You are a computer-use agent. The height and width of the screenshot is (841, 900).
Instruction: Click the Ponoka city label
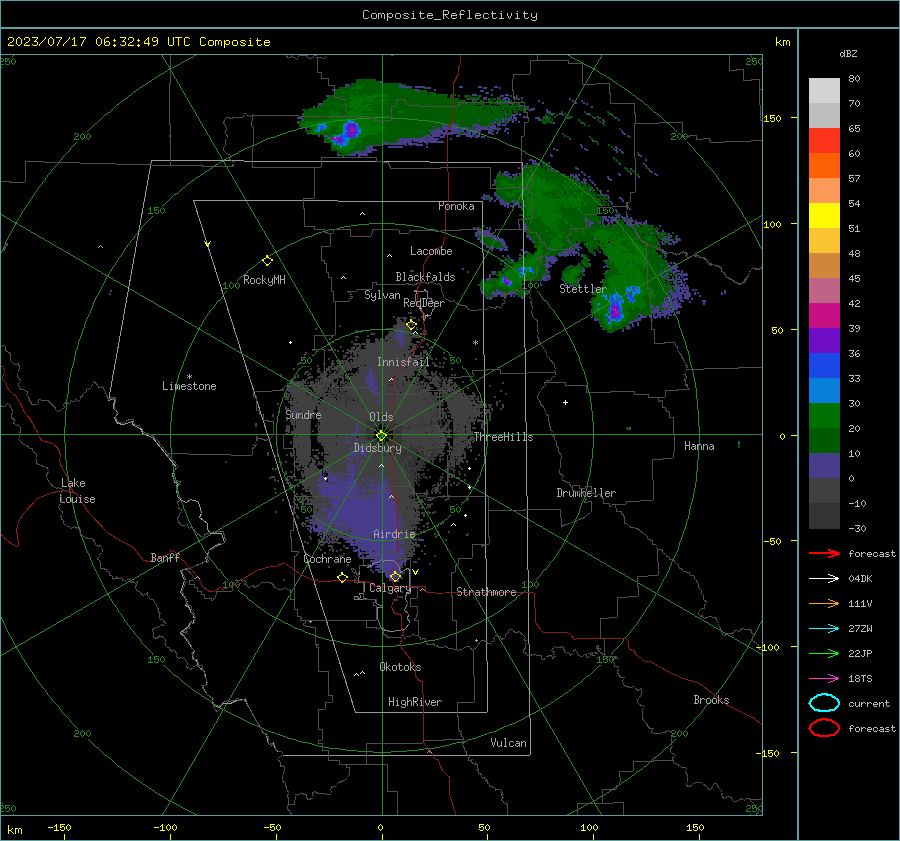point(456,206)
